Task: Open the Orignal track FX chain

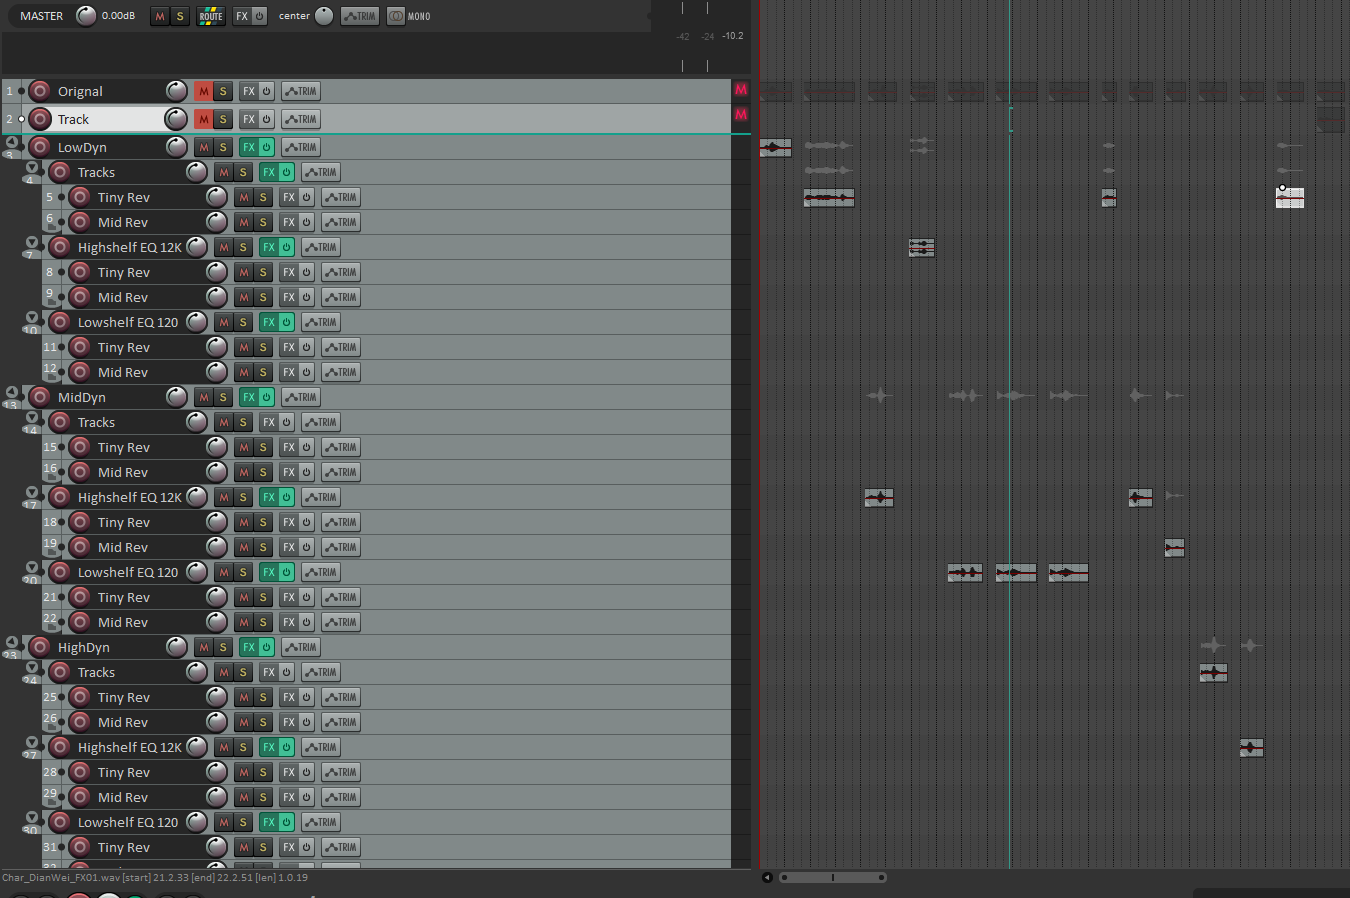Action: (x=249, y=91)
